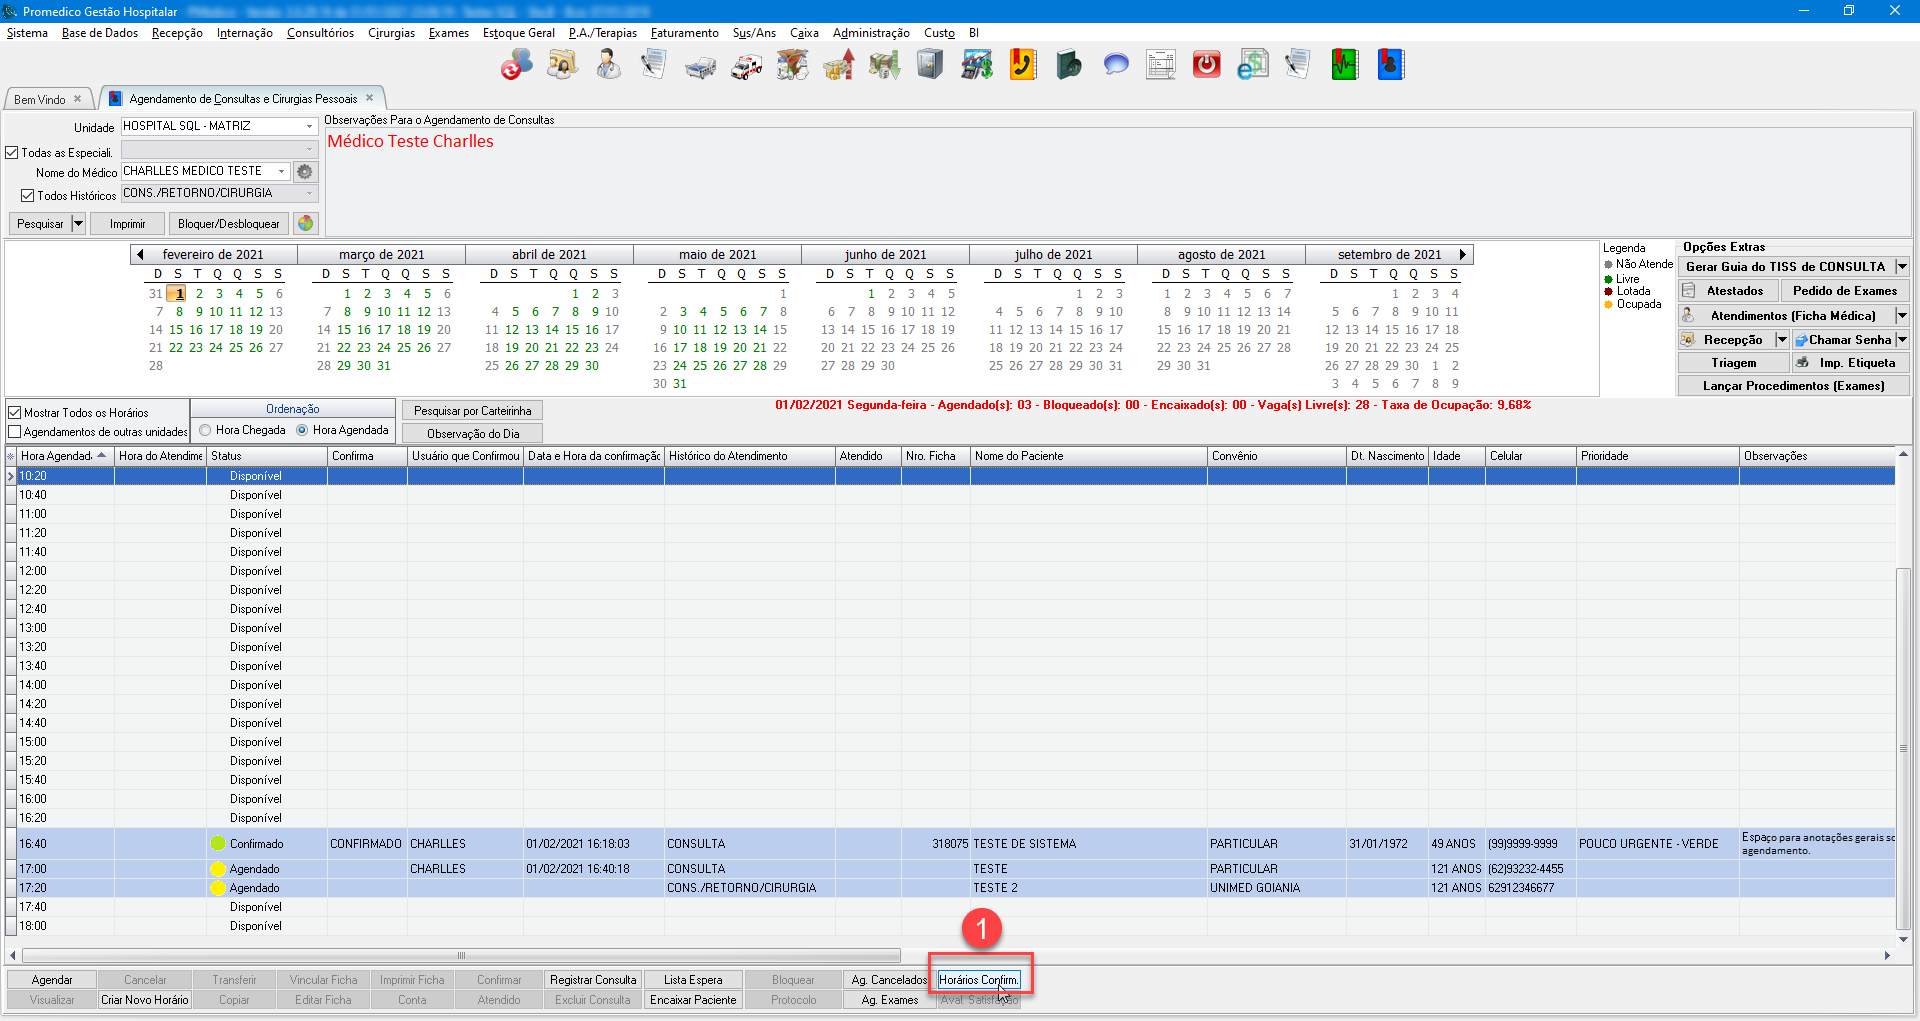
Task: Toggle Mostrar Todos os Horários checkbox
Action: (15, 412)
